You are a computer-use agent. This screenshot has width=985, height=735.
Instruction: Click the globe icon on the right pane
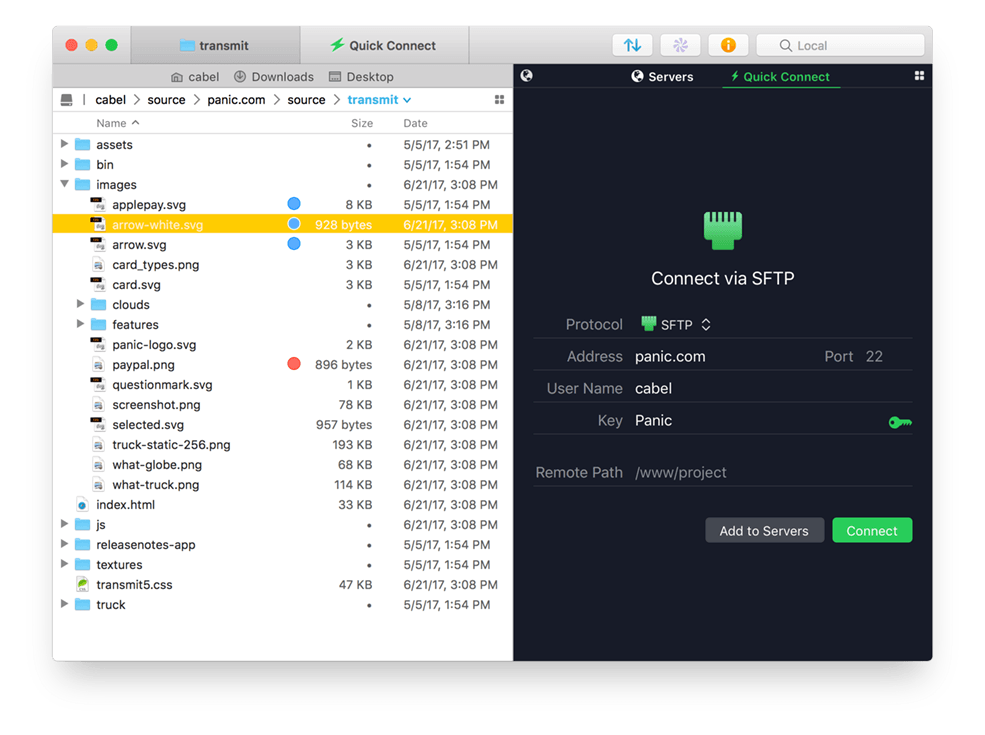[x=527, y=76]
